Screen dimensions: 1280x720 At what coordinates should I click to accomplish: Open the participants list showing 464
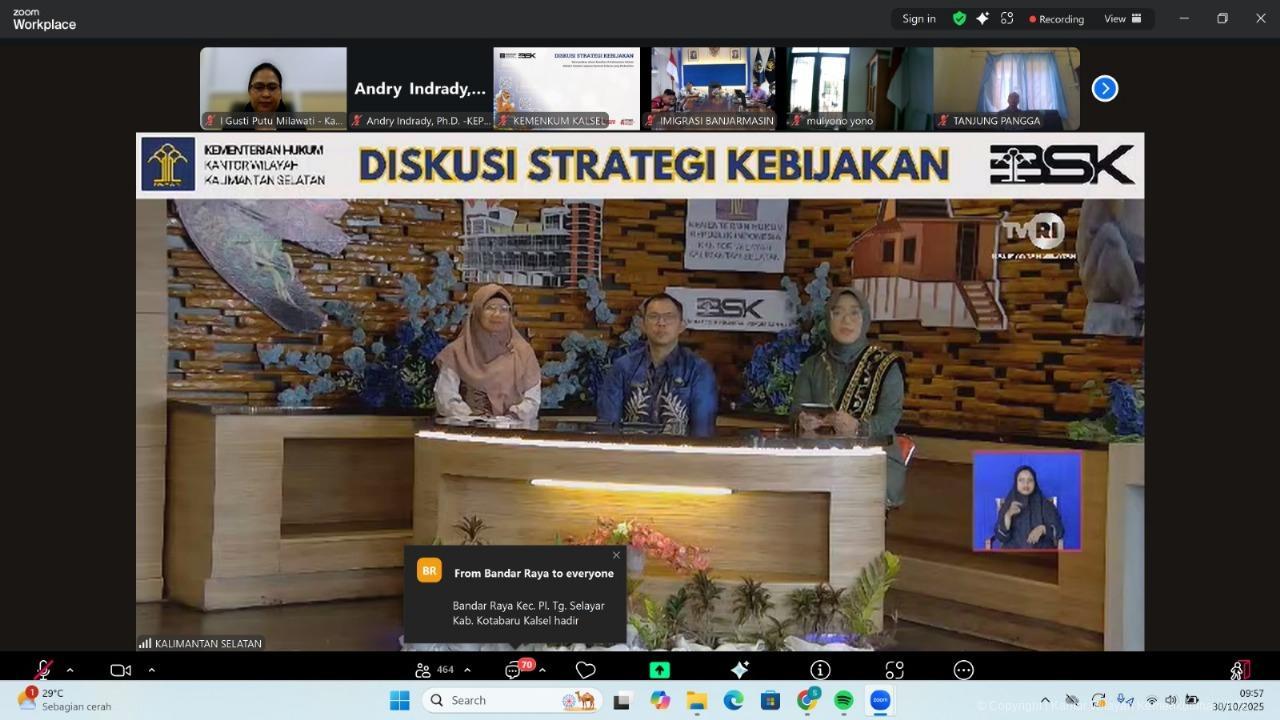(434, 670)
